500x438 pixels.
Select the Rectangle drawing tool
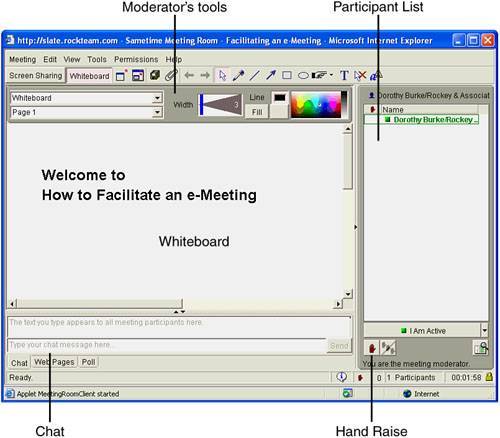click(287, 75)
